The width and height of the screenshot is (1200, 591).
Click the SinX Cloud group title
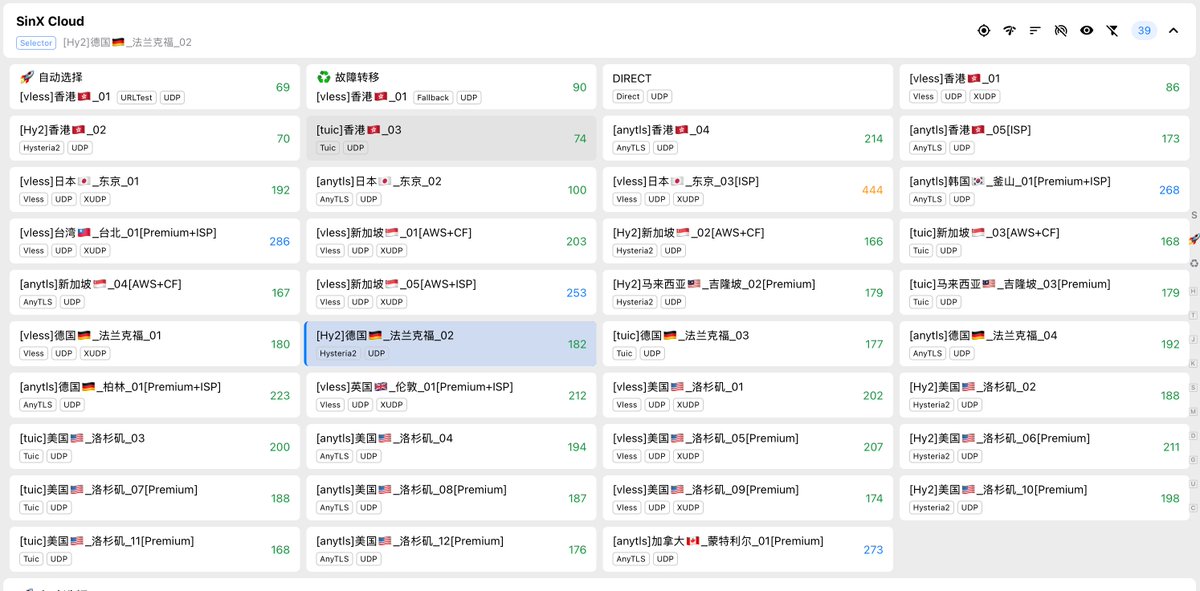(x=50, y=21)
